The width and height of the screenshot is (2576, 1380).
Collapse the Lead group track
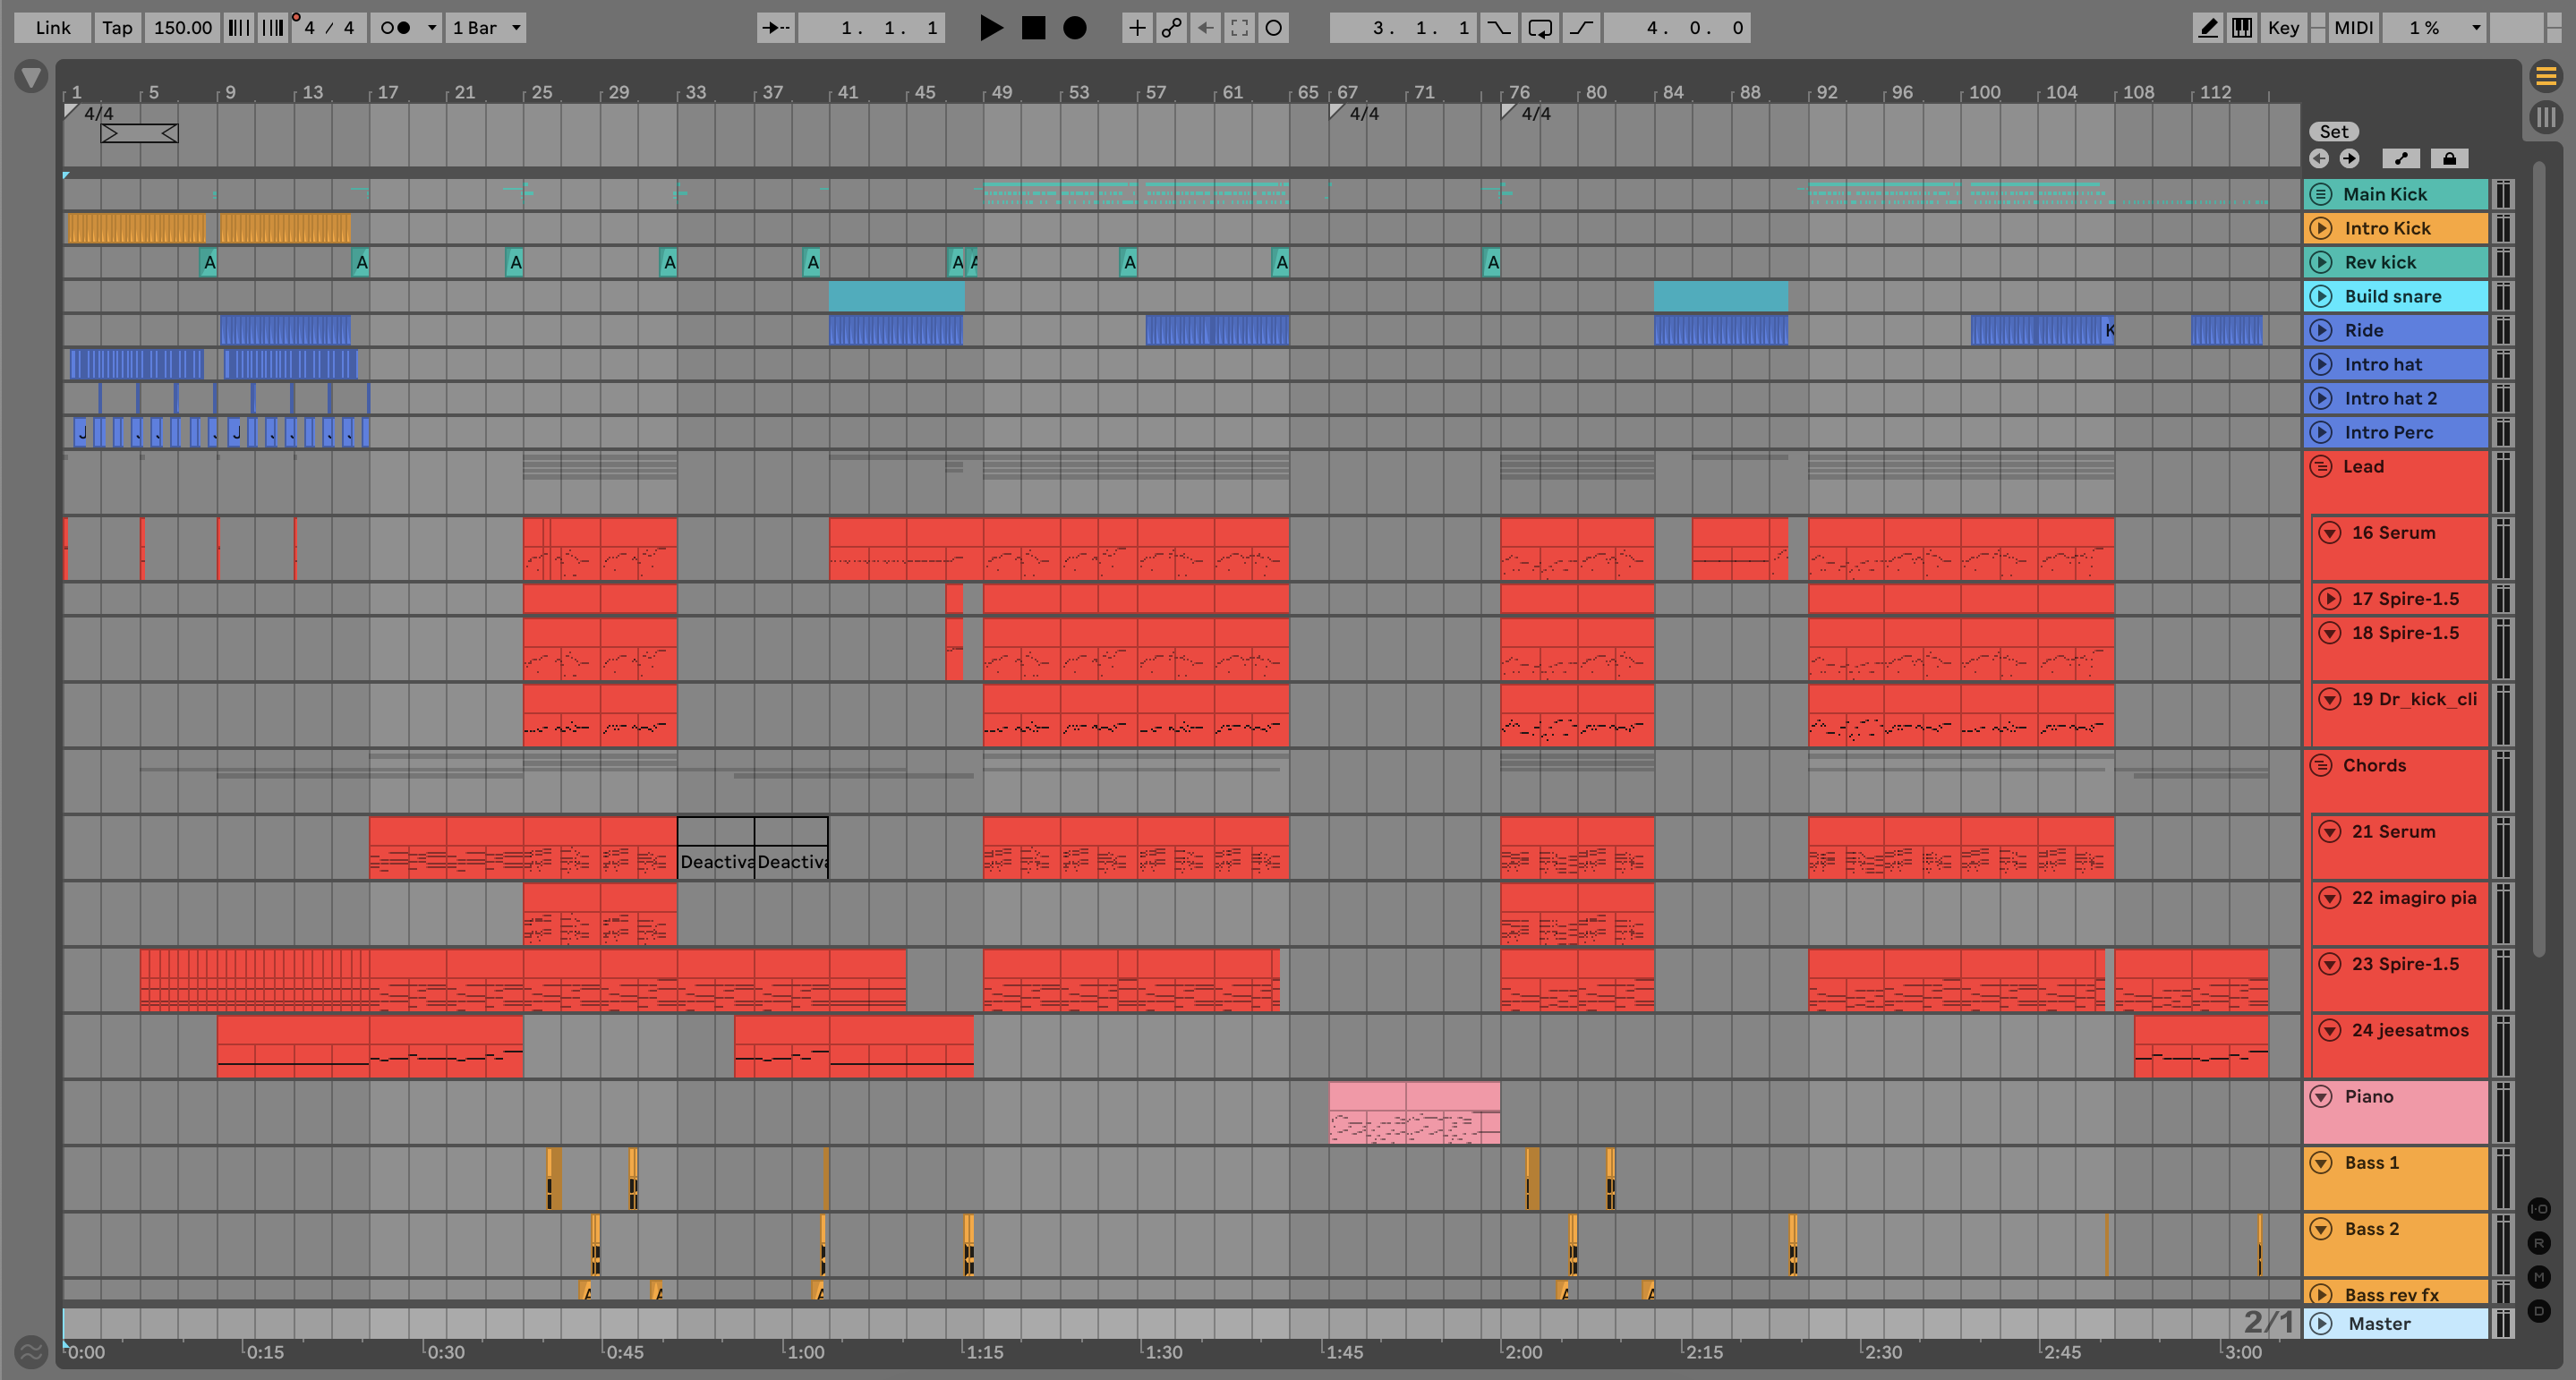point(2321,467)
